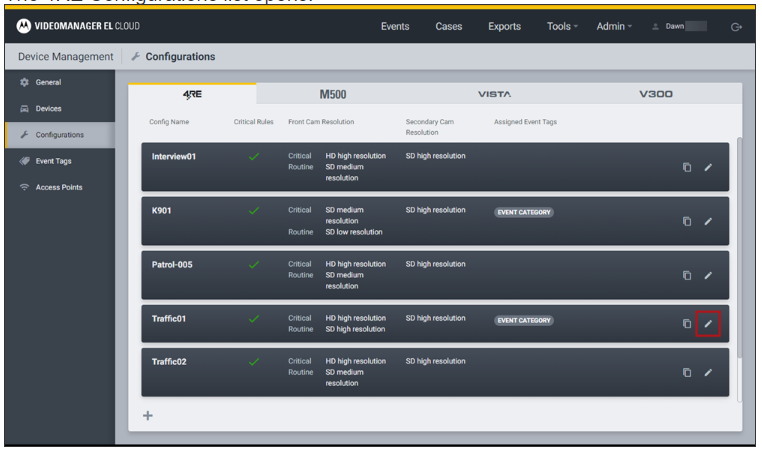Click Traffic01's critical rules checkmark
762x451 pixels.
[x=254, y=318]
